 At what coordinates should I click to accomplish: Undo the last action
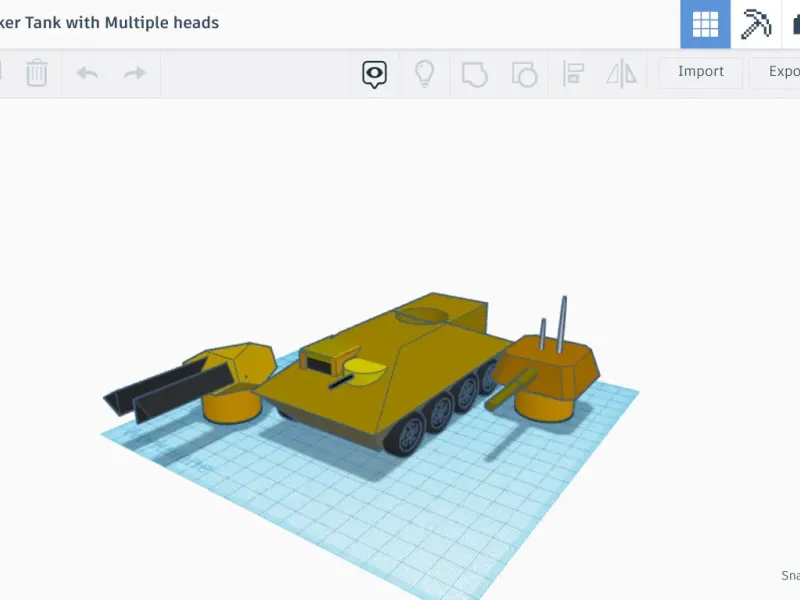point(88,73)
